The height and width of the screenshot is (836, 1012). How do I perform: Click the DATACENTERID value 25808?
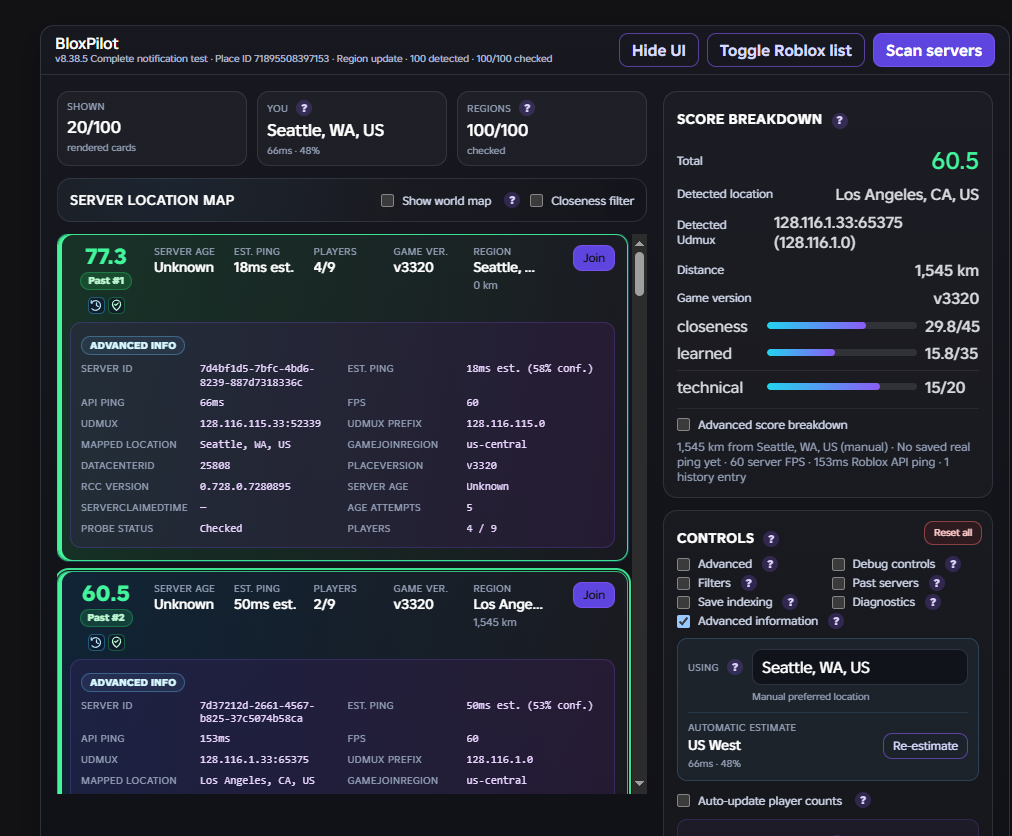[215, 465]
